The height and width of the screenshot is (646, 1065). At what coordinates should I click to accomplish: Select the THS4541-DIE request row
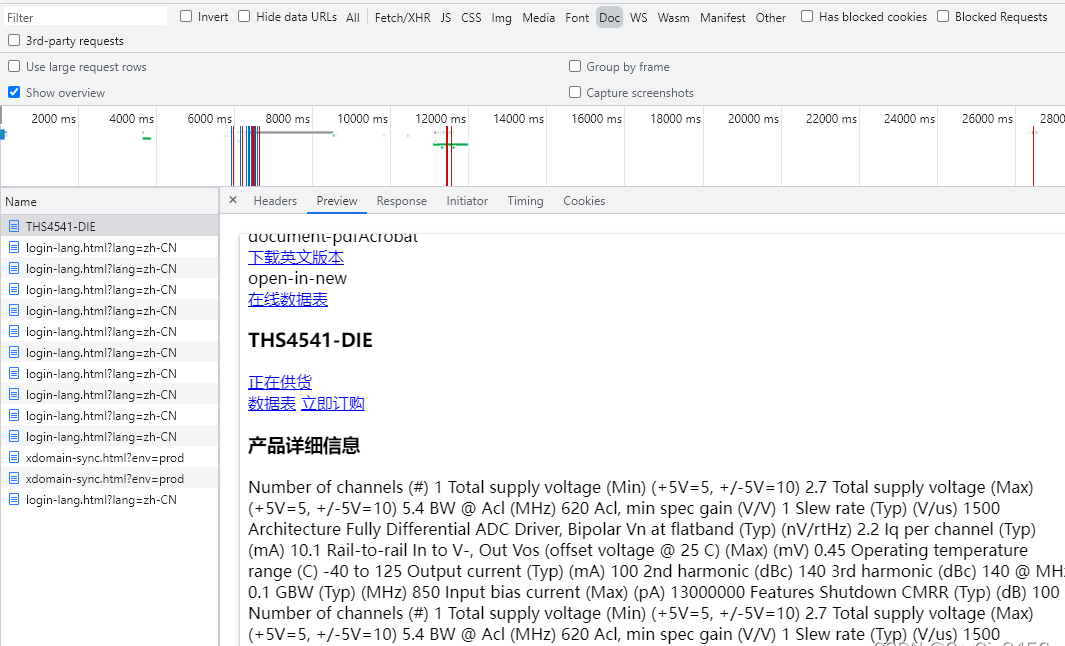click(x=109, y=226)
